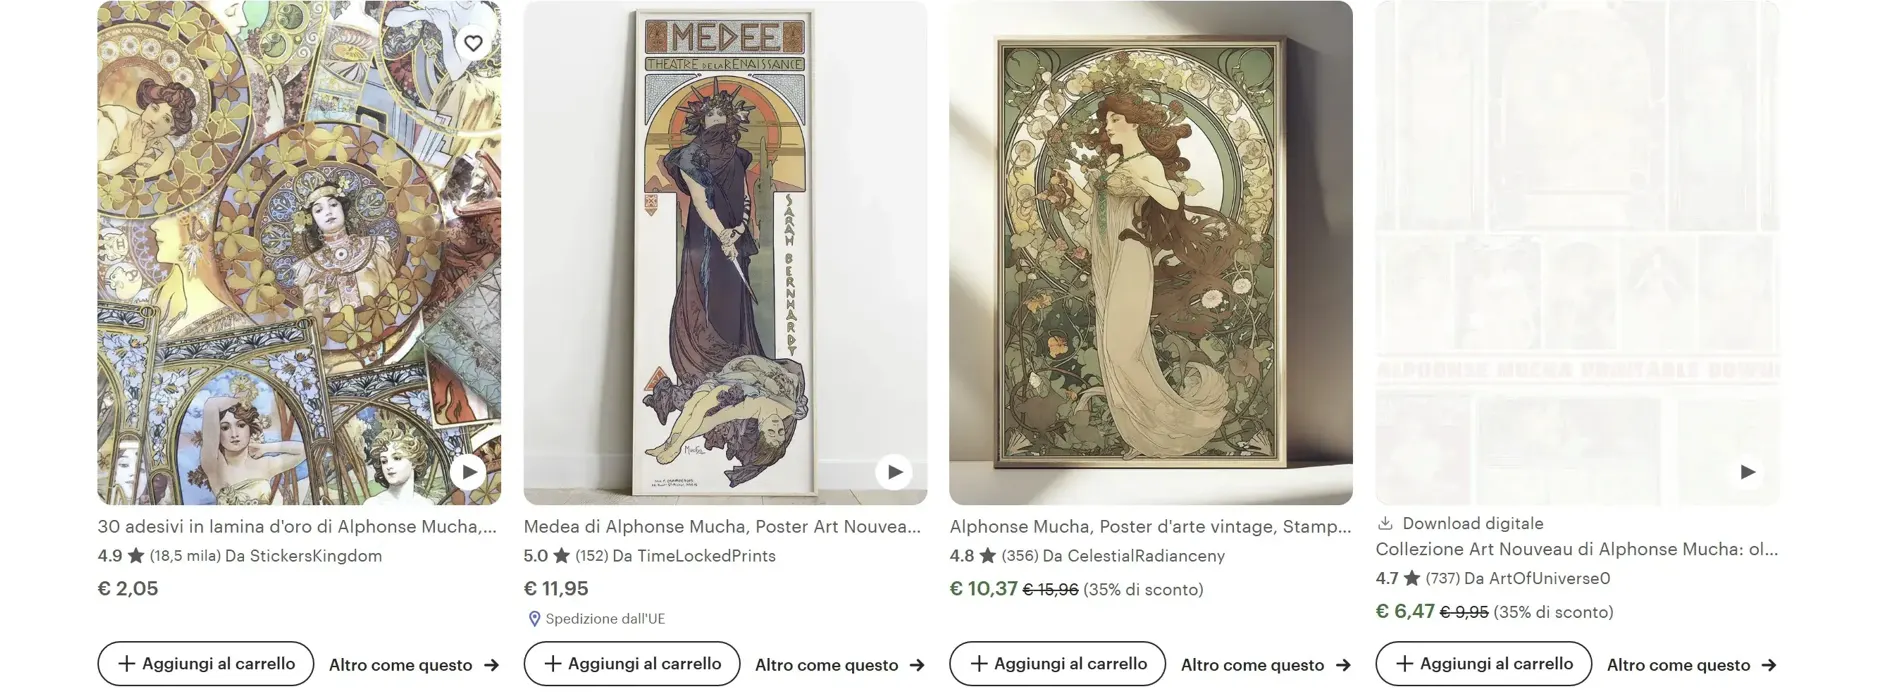Open Collezione Art Nouveau listing title
The image size is (1894, 695).
pyautogui.click(x=1576, y=549)
